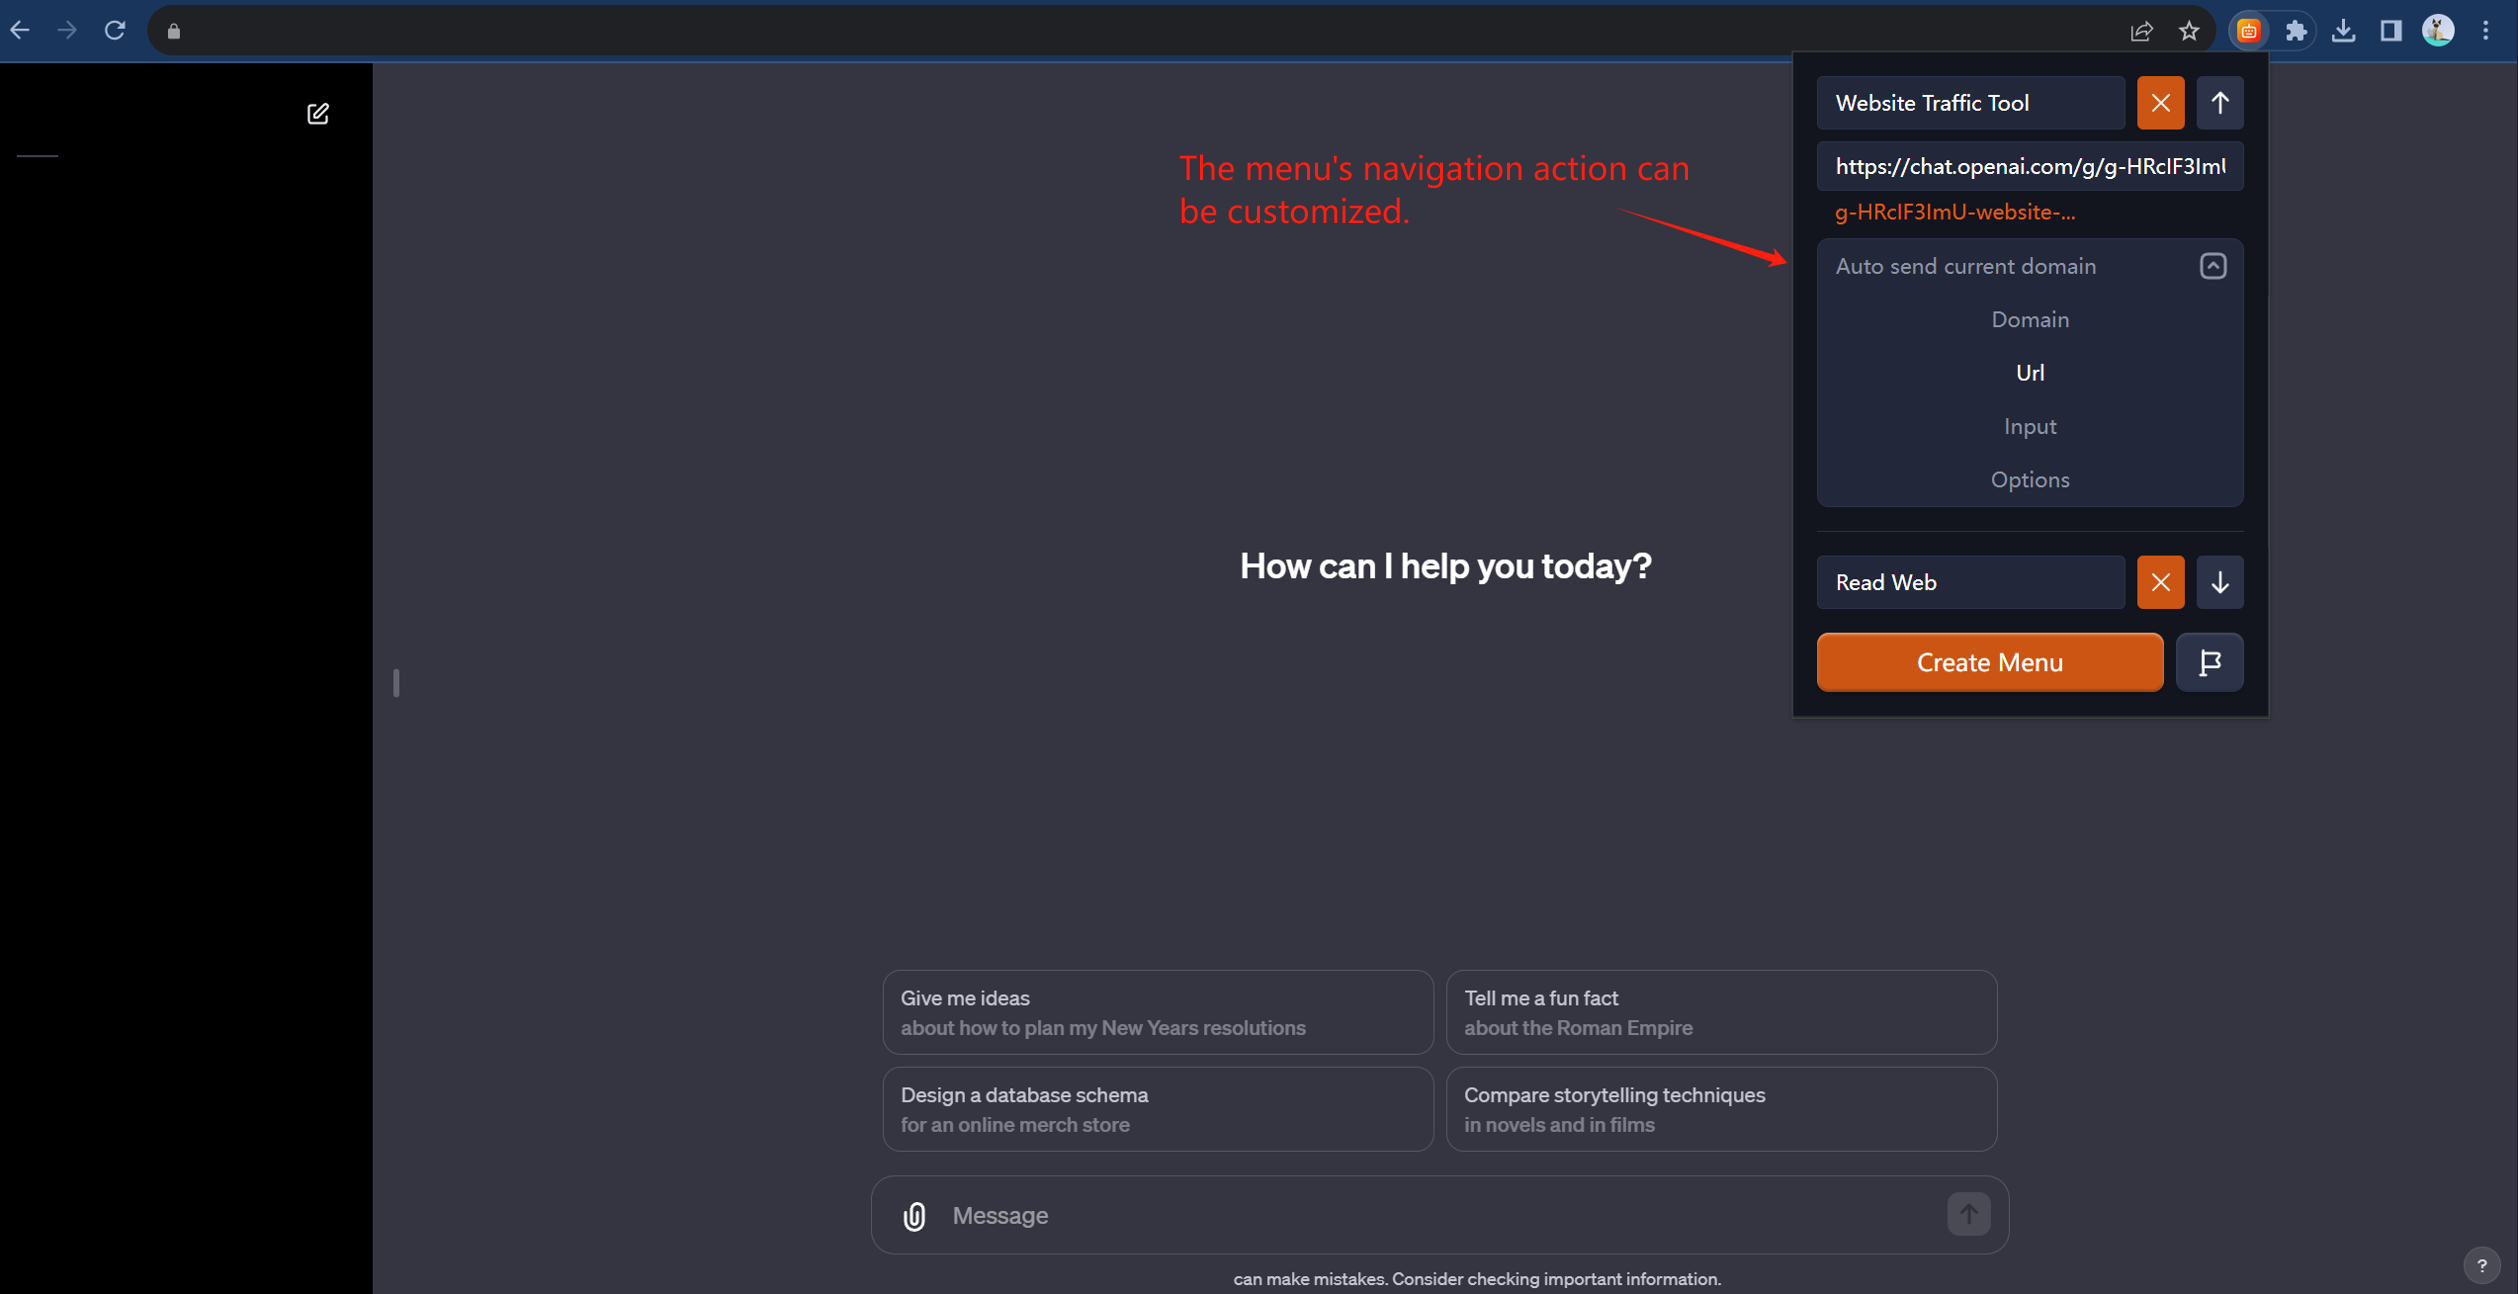Select the Domain option
The height and width of the screenshot is (1294, 2518).
(2029, 320)
